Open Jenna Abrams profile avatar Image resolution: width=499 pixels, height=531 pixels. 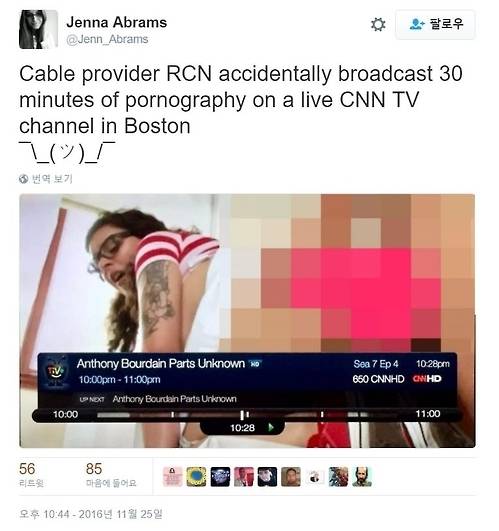(38, 29)
